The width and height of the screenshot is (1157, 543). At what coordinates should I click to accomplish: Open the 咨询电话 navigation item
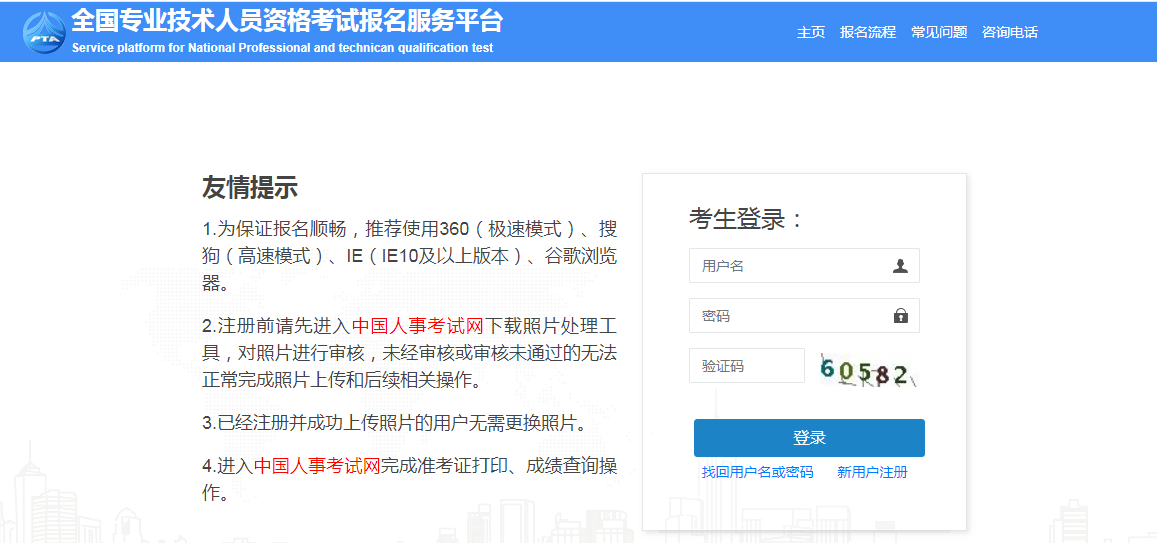tap(1009, 32)
